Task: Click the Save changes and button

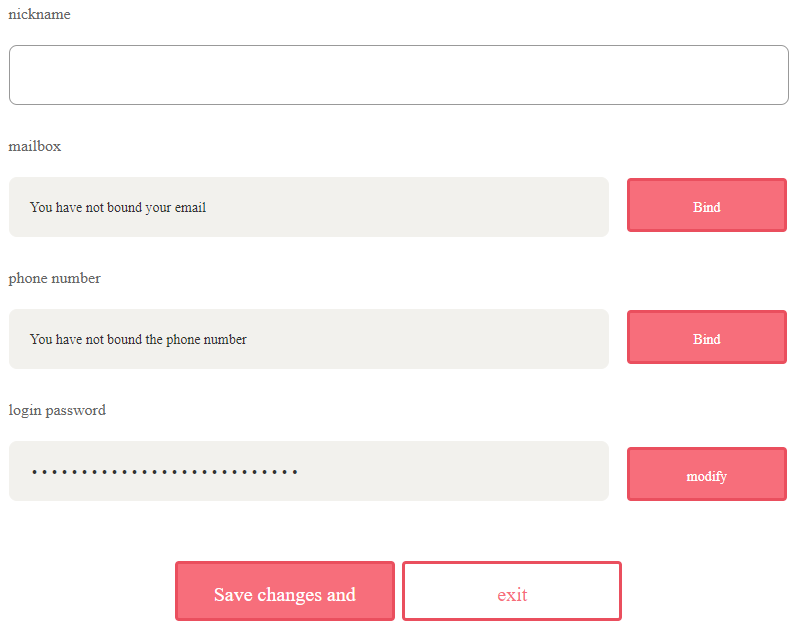Action: tap(285, 591)
